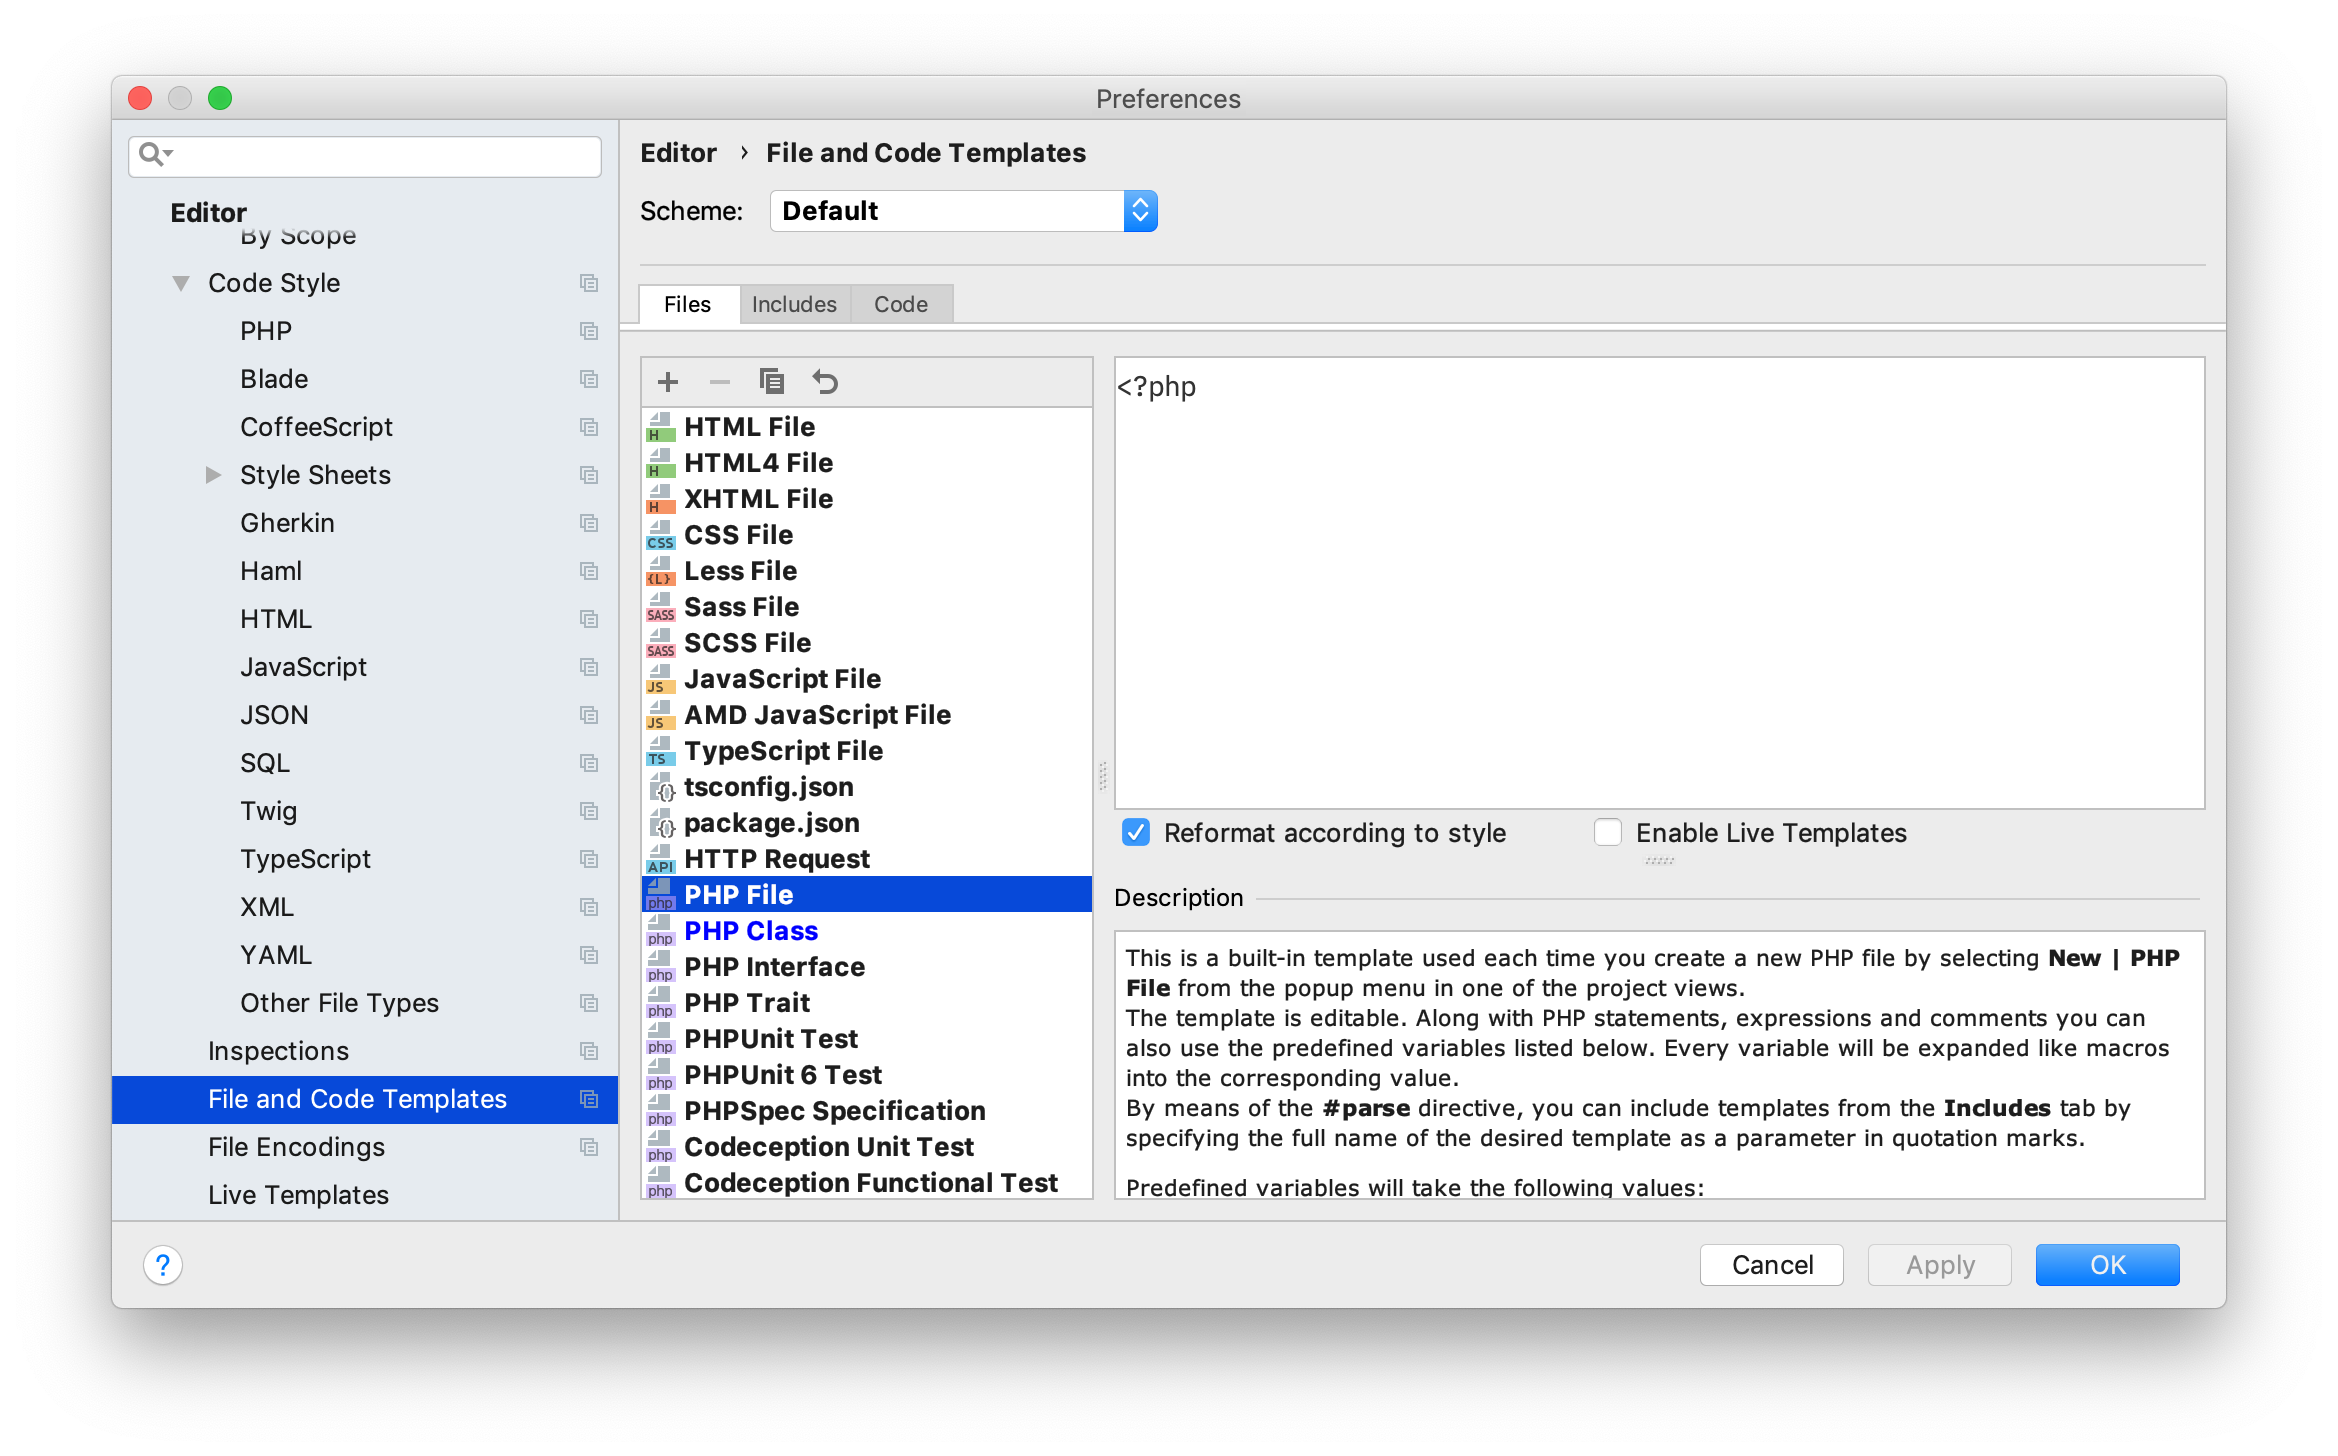
Task: Click the Copy Template icon
Action: click(x=772, y=382)
